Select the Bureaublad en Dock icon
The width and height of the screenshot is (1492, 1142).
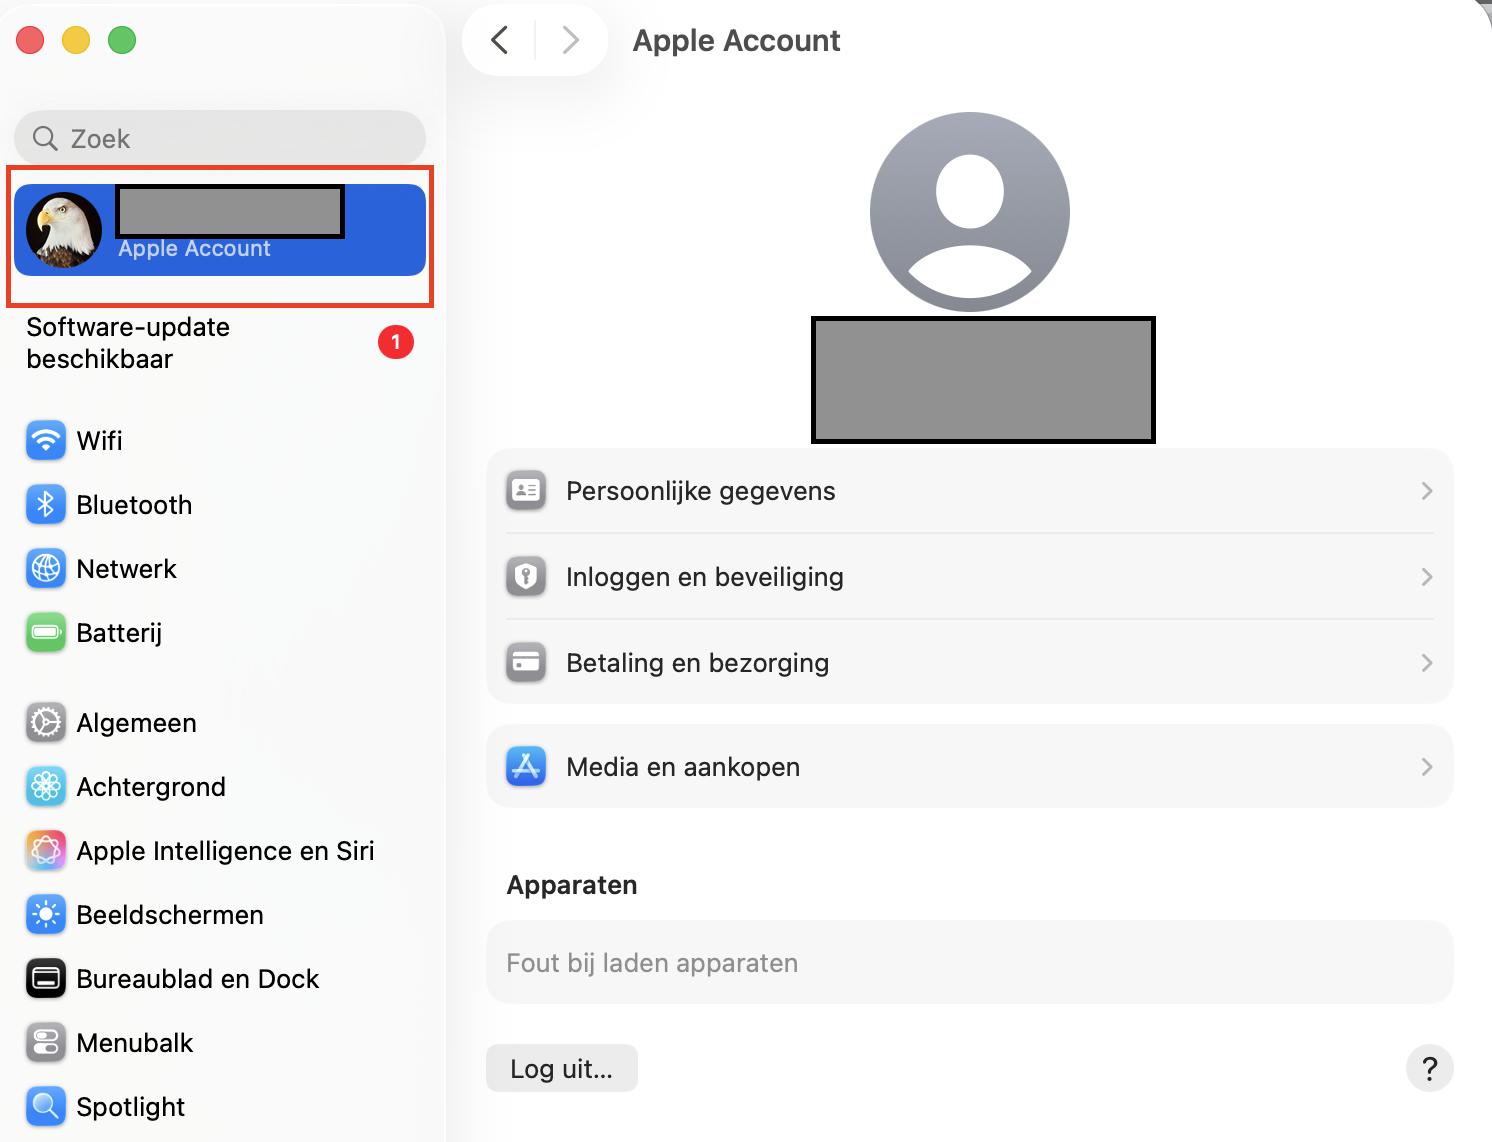point(45,978)
